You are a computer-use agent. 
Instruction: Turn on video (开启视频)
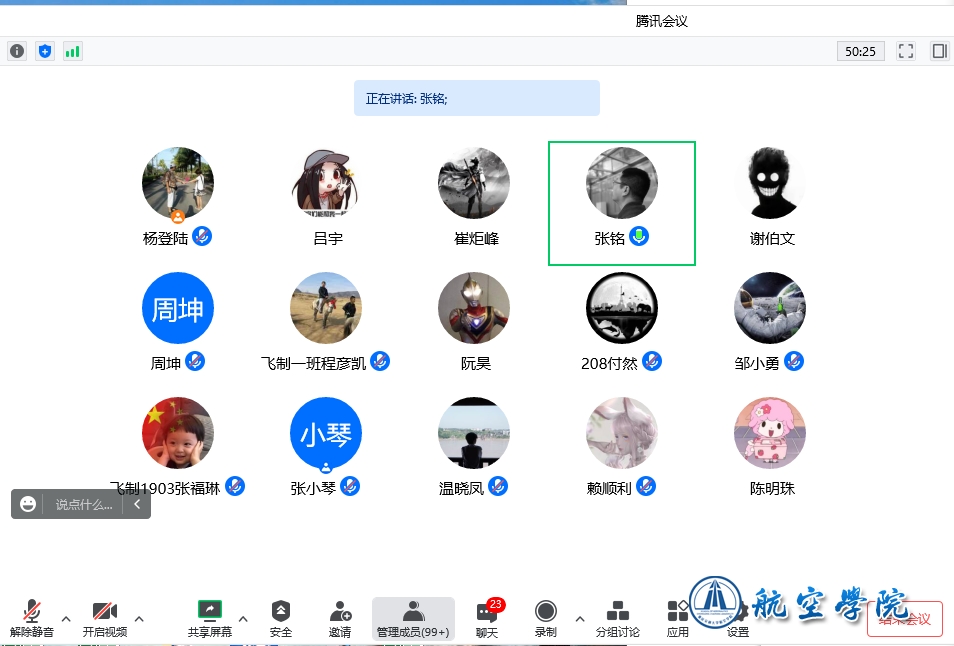pyautogui.click(x=105, y=617)
